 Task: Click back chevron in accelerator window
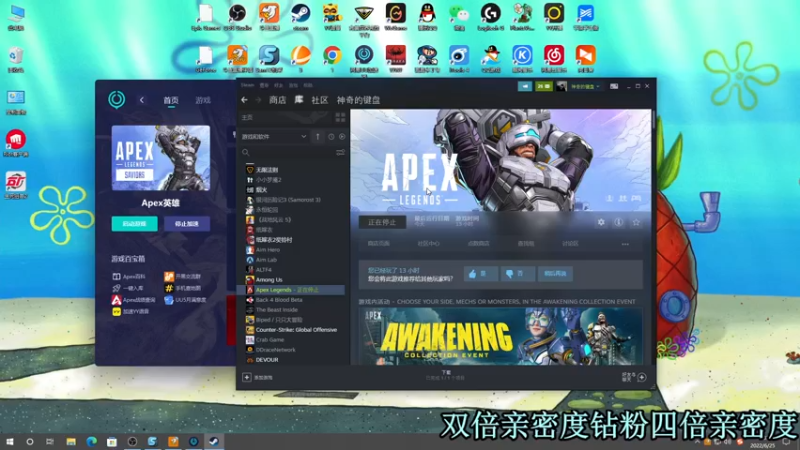(x=142, y=100)
